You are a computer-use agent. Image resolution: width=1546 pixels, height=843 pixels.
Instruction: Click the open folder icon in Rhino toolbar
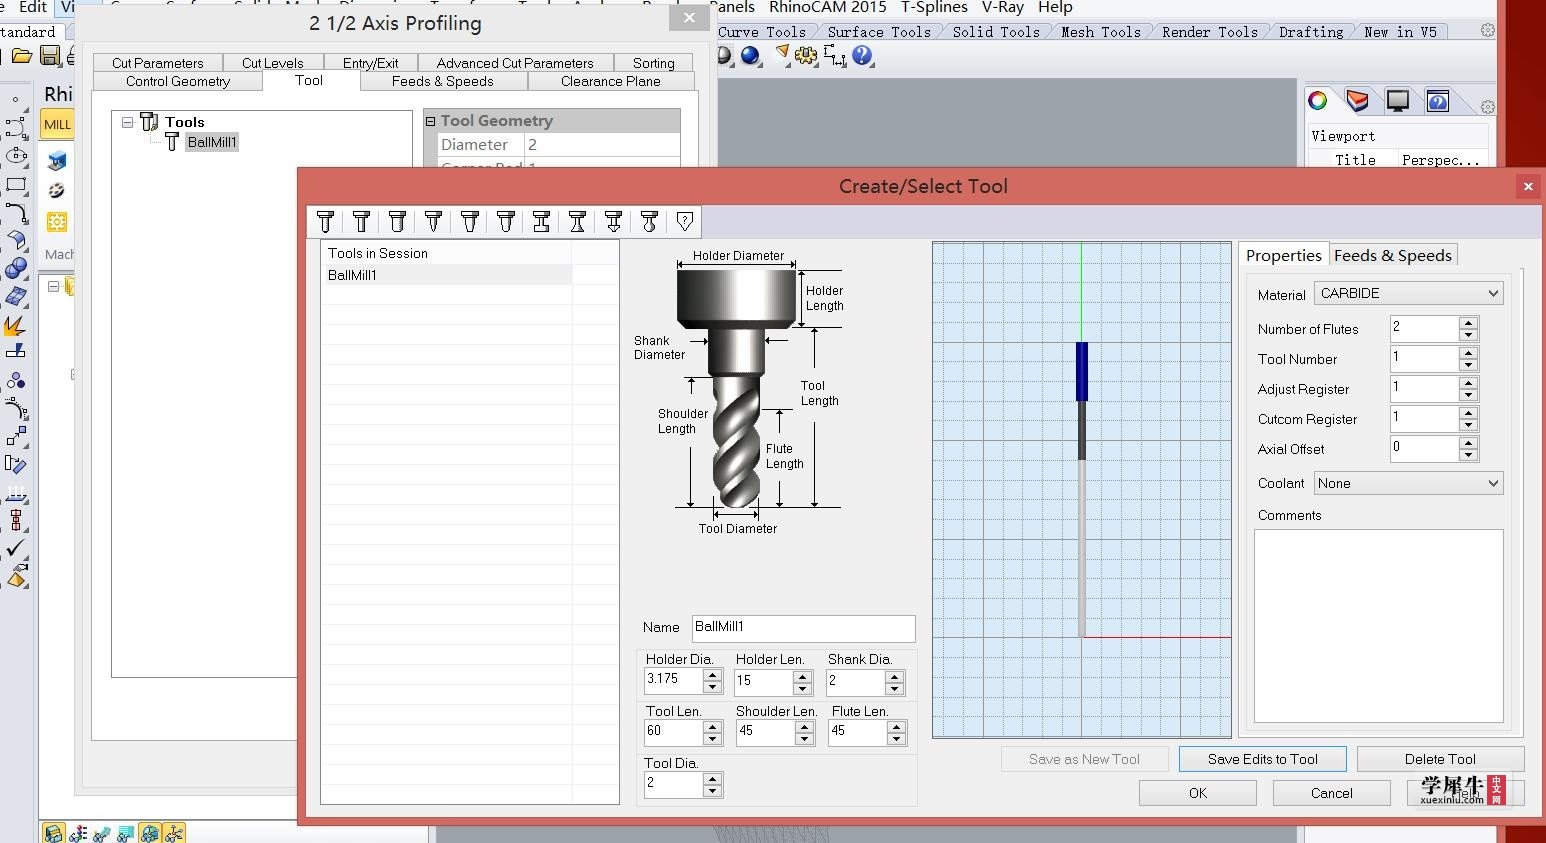21,56
